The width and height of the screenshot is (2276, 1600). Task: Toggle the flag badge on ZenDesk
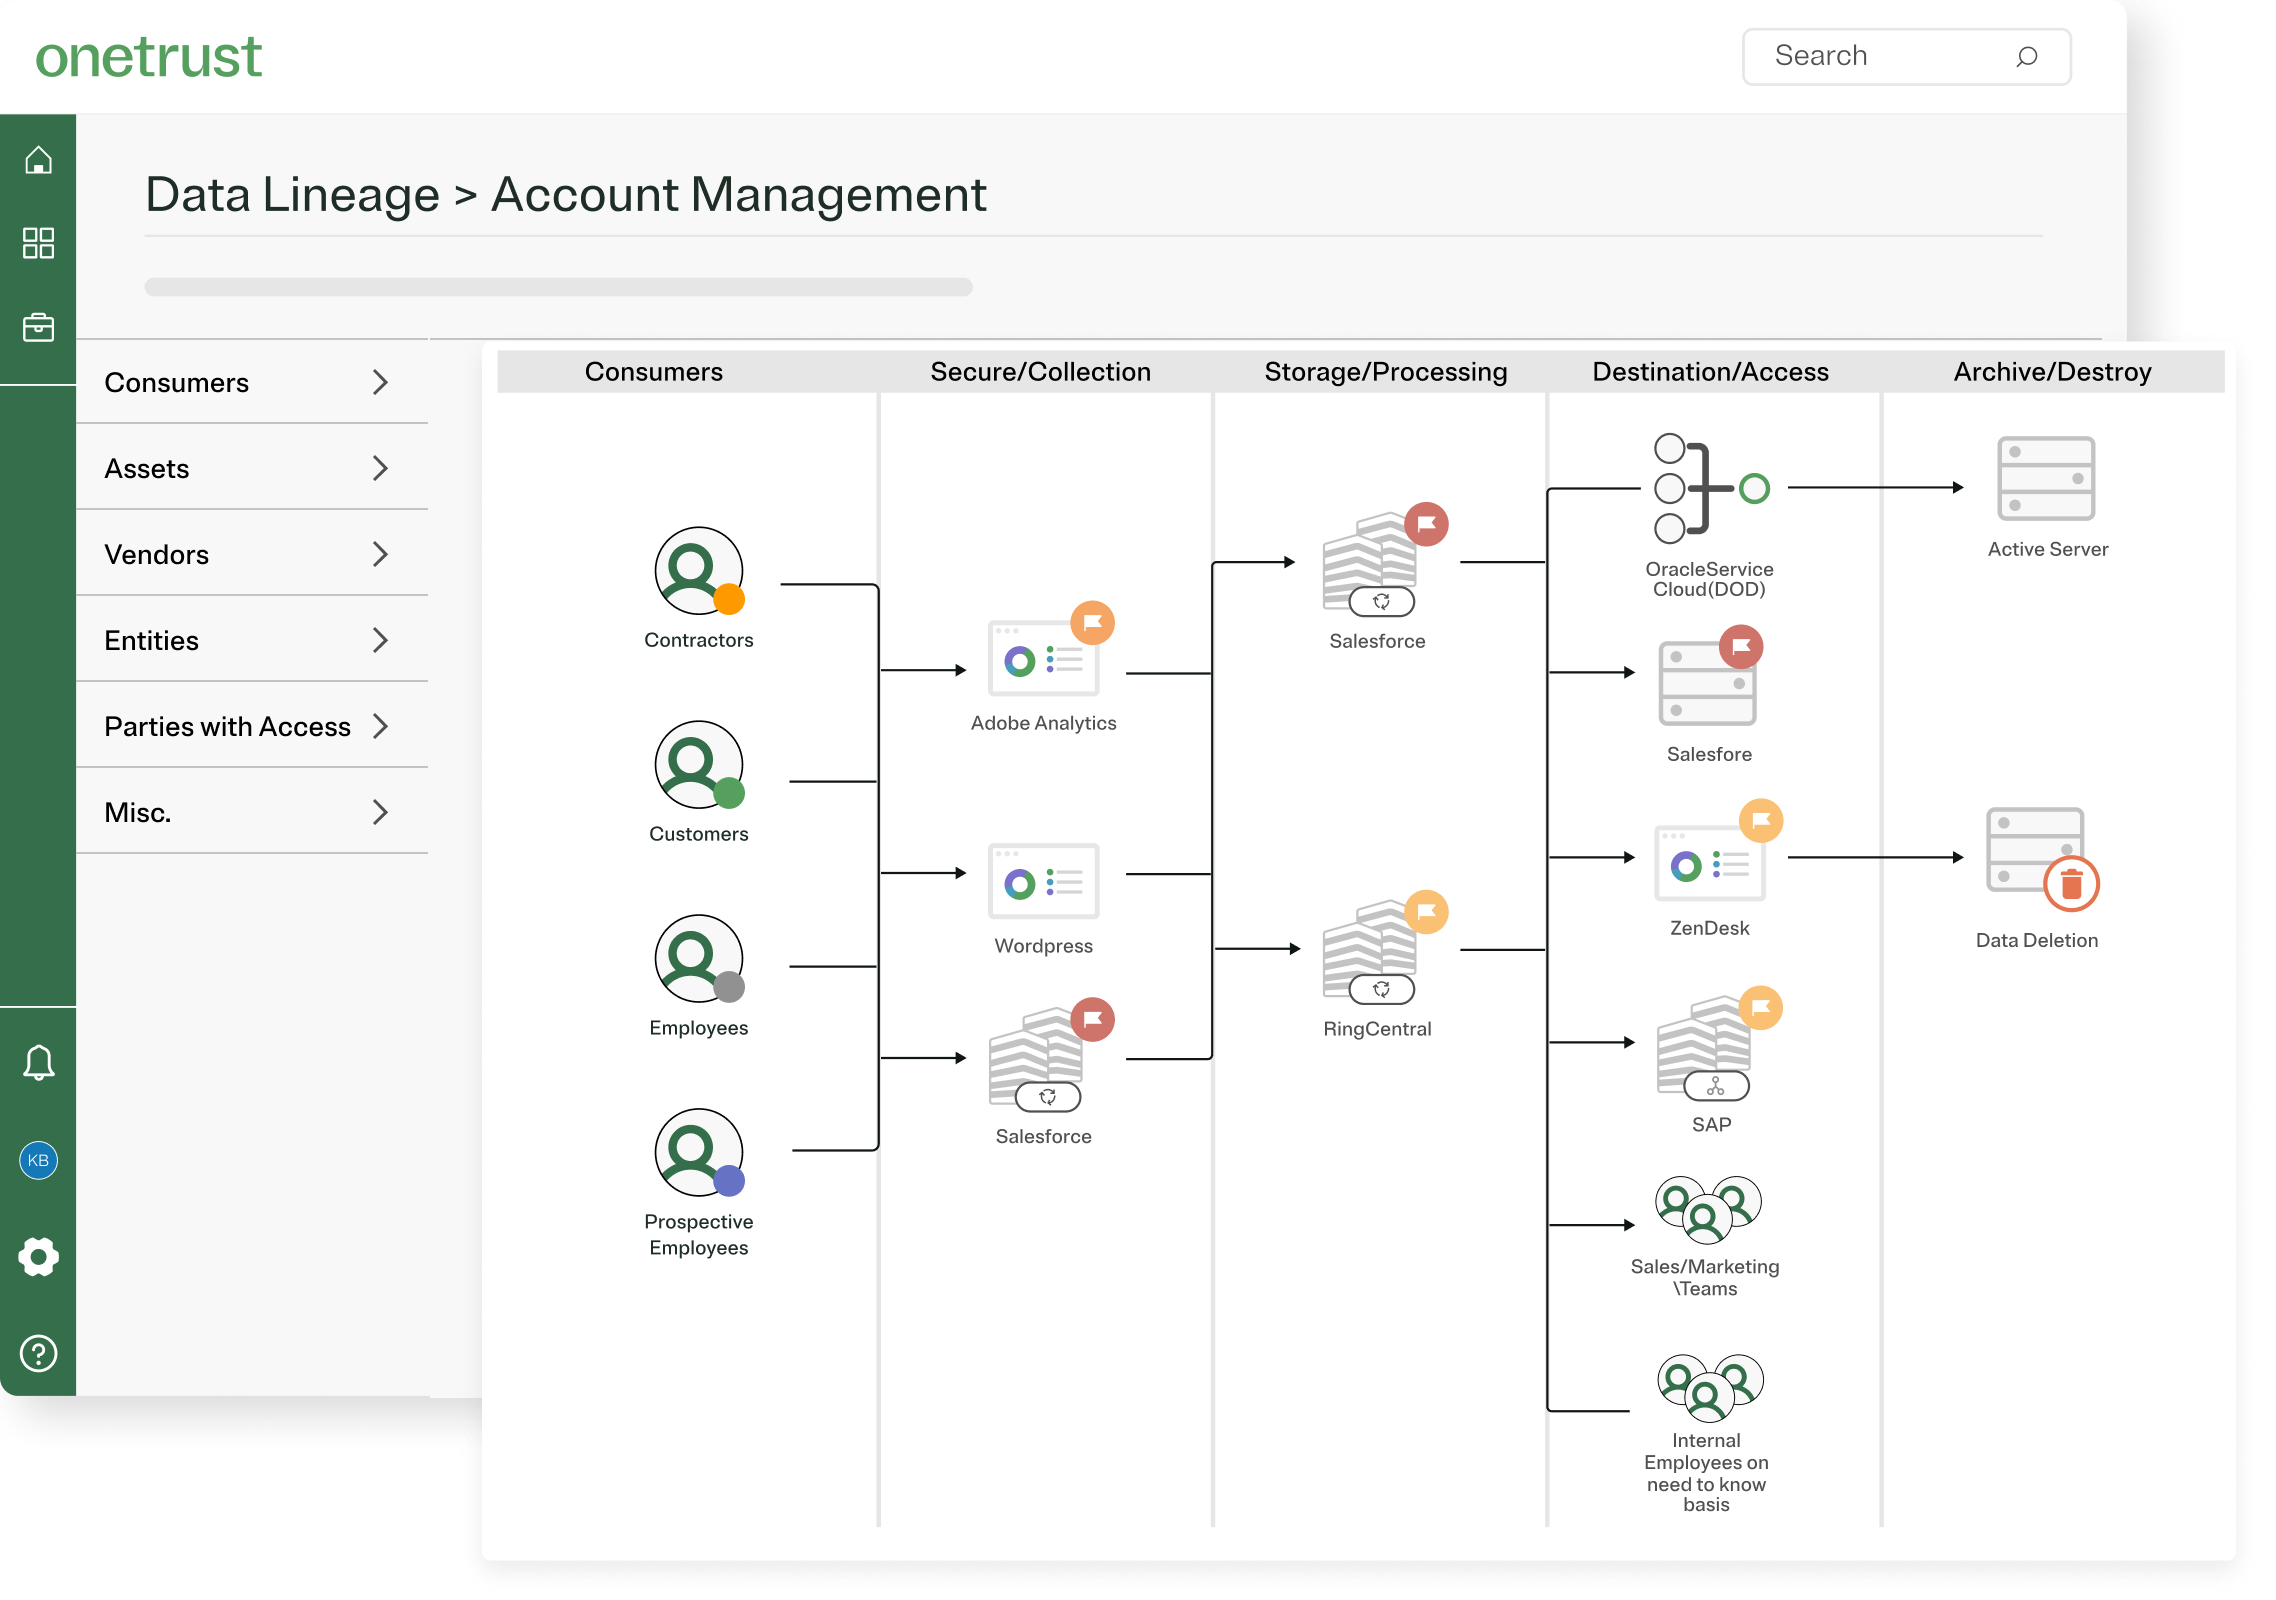coord(1763,820)
